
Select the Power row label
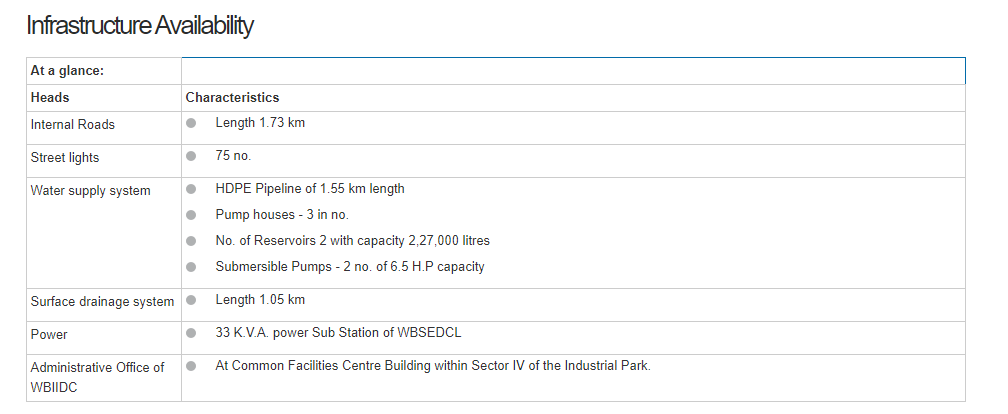click(x=49, y=335)
